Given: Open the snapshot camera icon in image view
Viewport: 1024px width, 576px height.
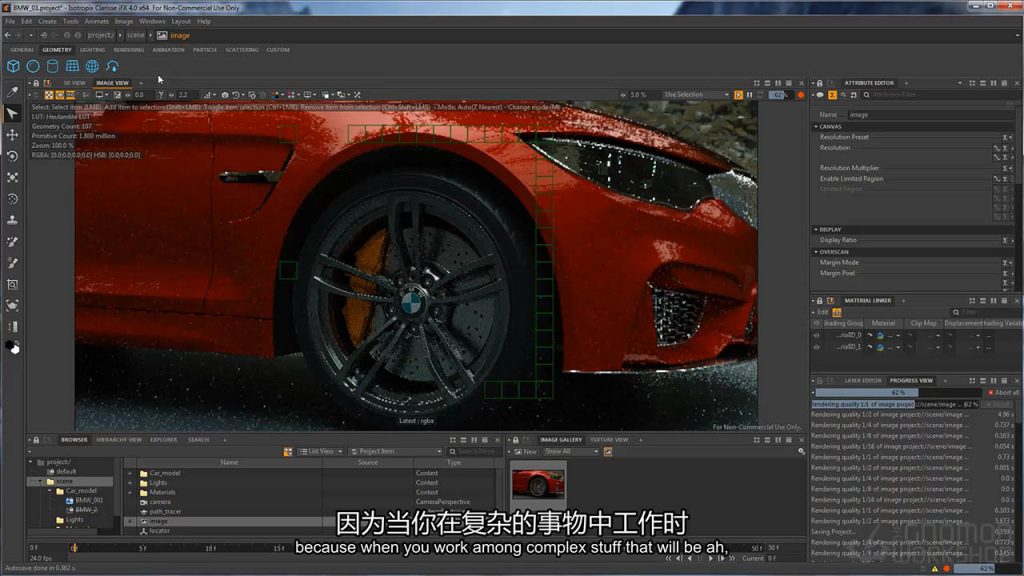Looking at the screenshot, I should pyautogui.click(x=225, y=95).
